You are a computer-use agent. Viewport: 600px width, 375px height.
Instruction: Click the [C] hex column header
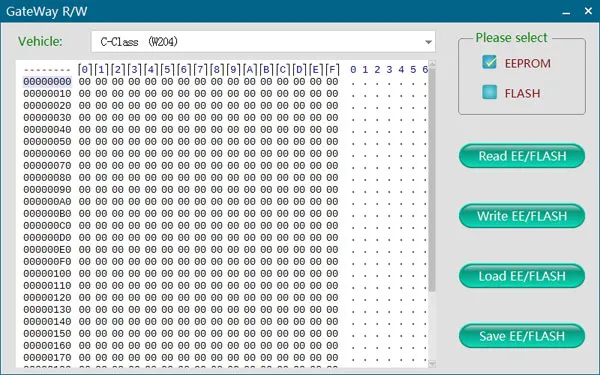coord(282,70)
